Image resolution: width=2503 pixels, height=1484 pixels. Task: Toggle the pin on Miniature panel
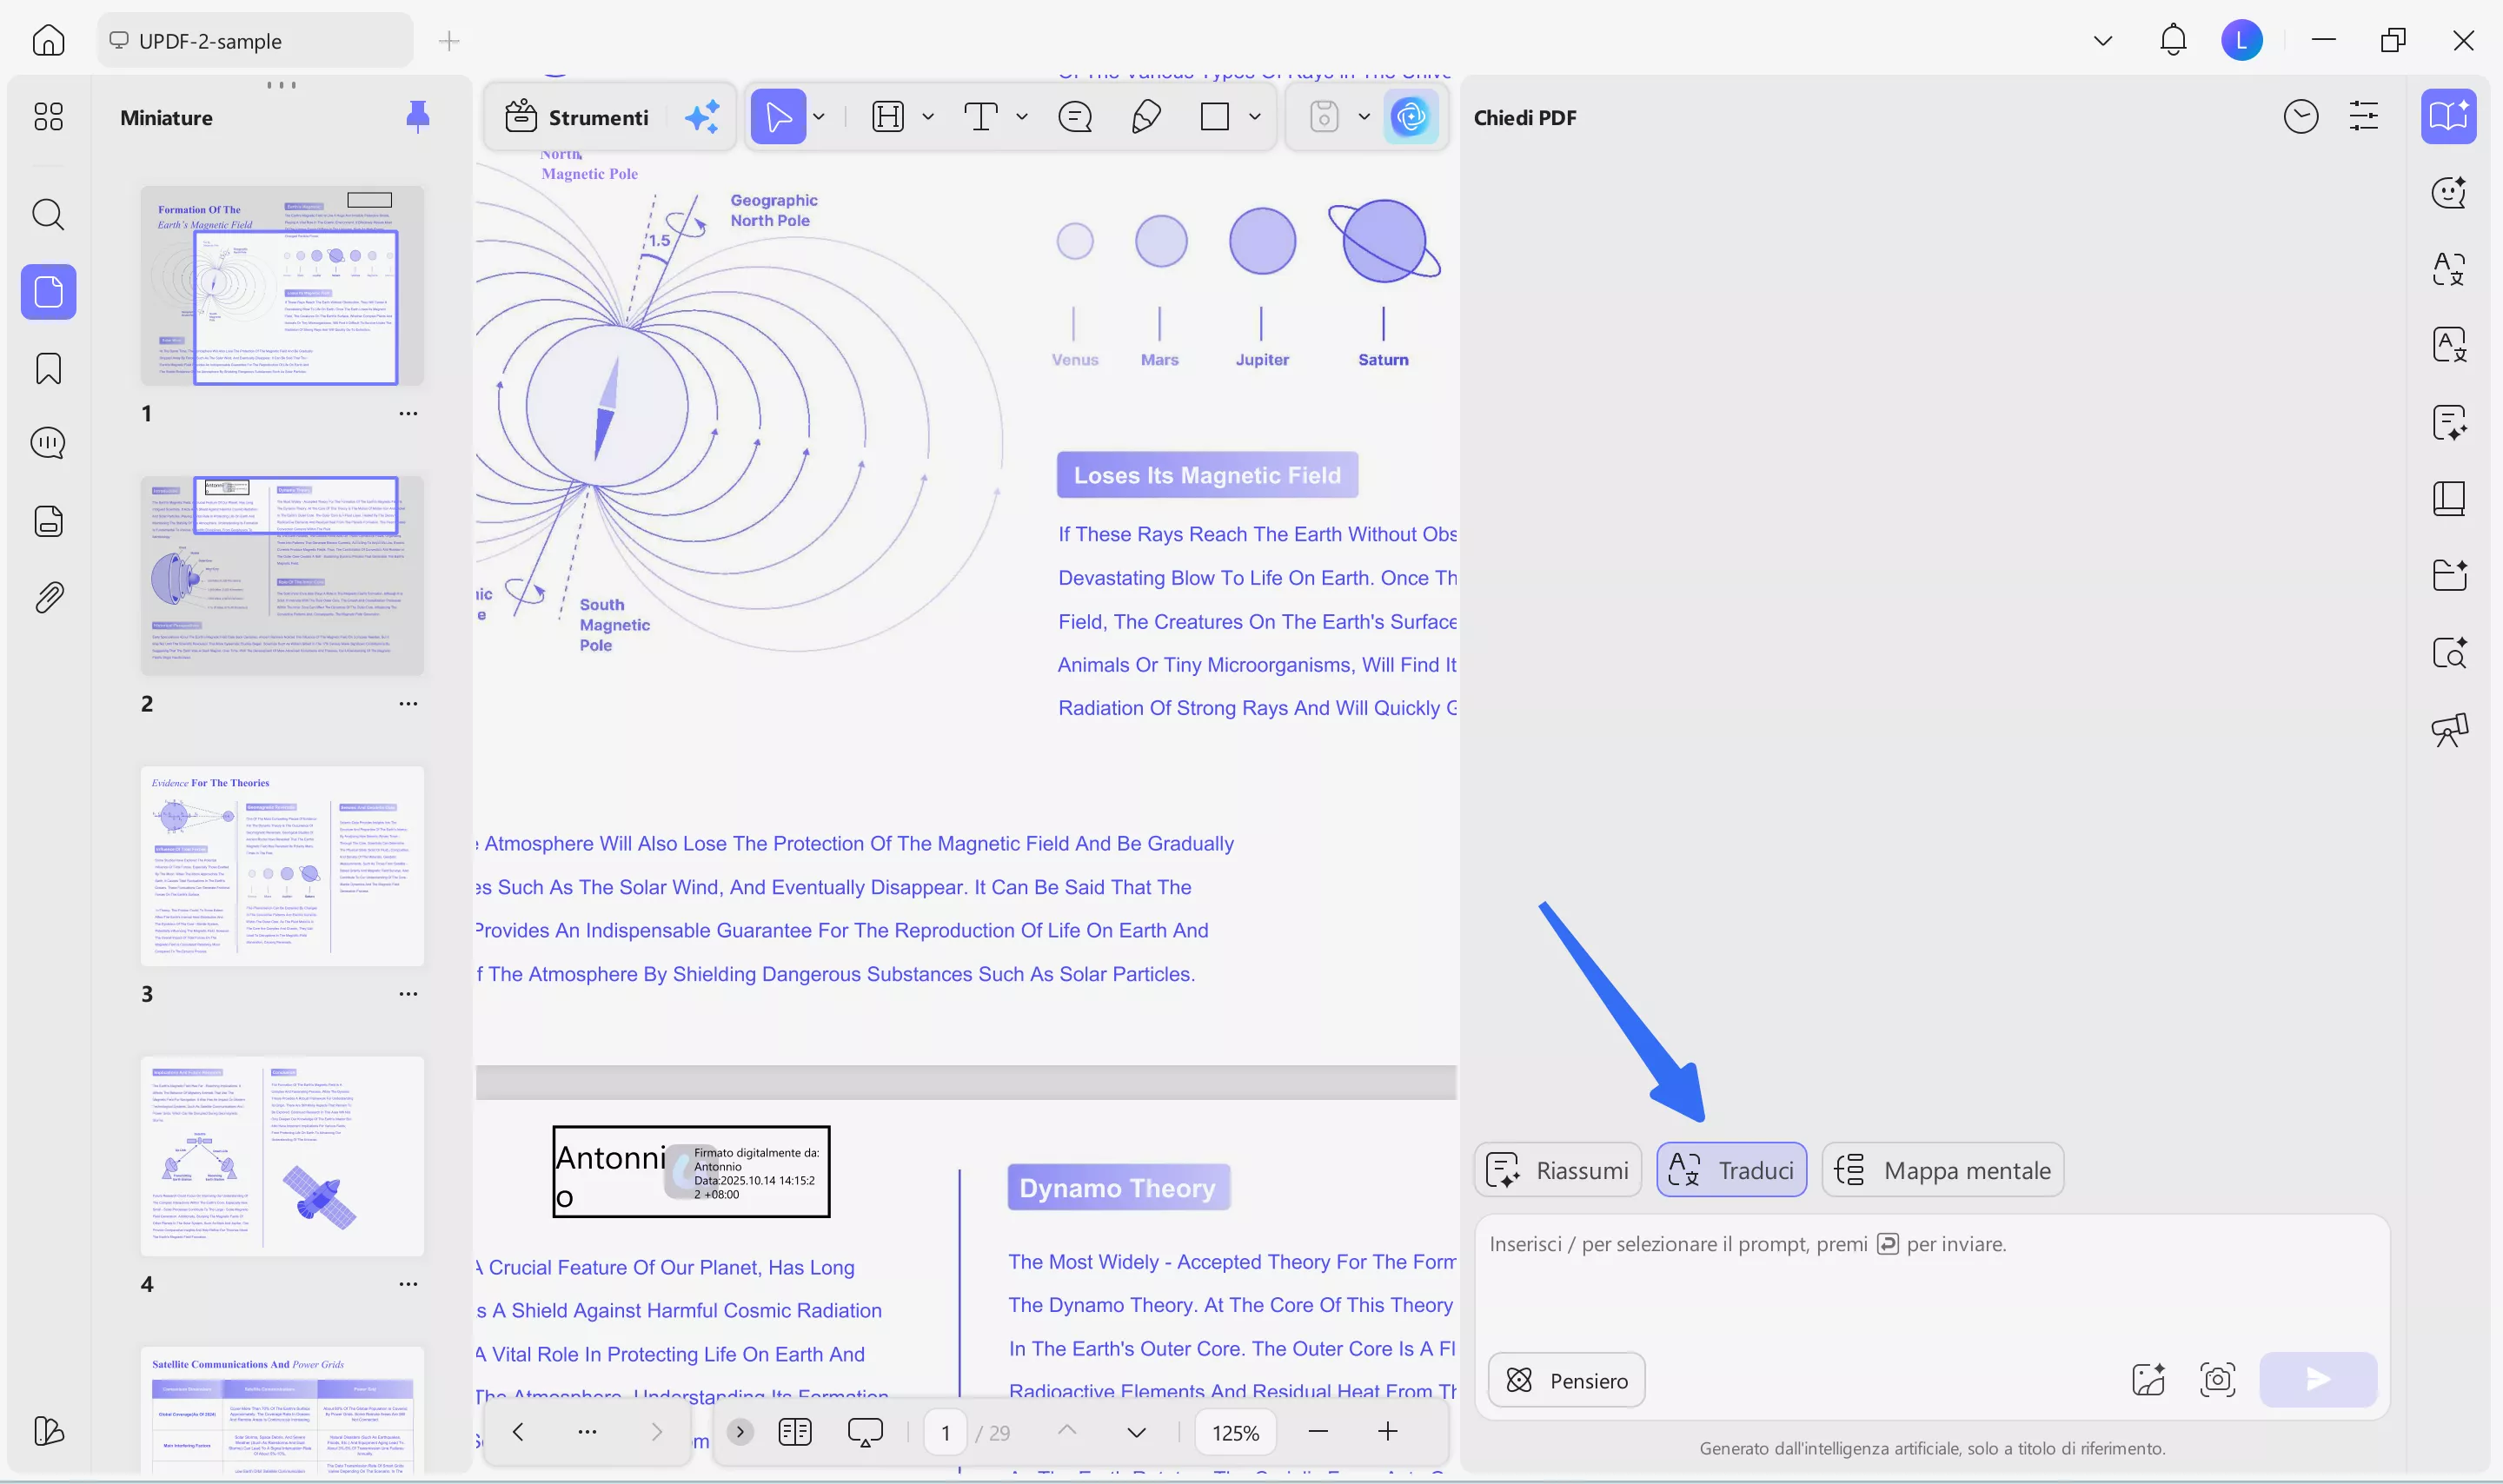[418, 117]
